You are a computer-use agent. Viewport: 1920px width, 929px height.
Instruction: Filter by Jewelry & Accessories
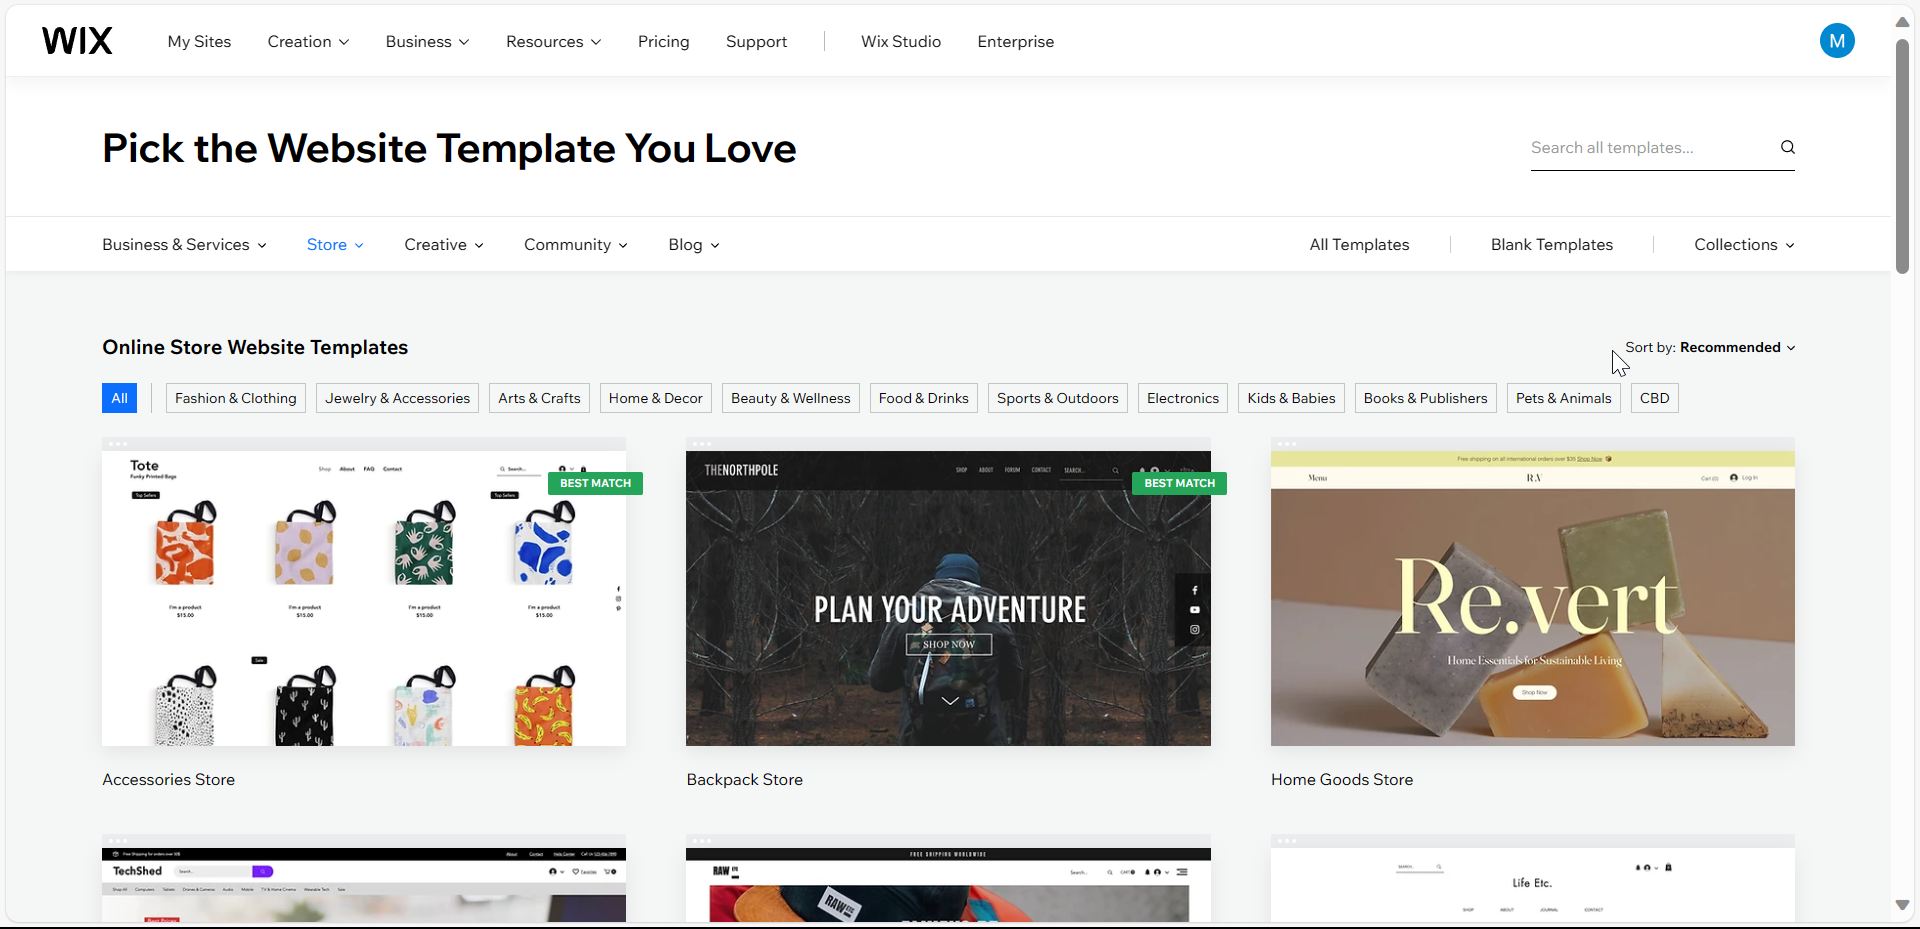397,398
